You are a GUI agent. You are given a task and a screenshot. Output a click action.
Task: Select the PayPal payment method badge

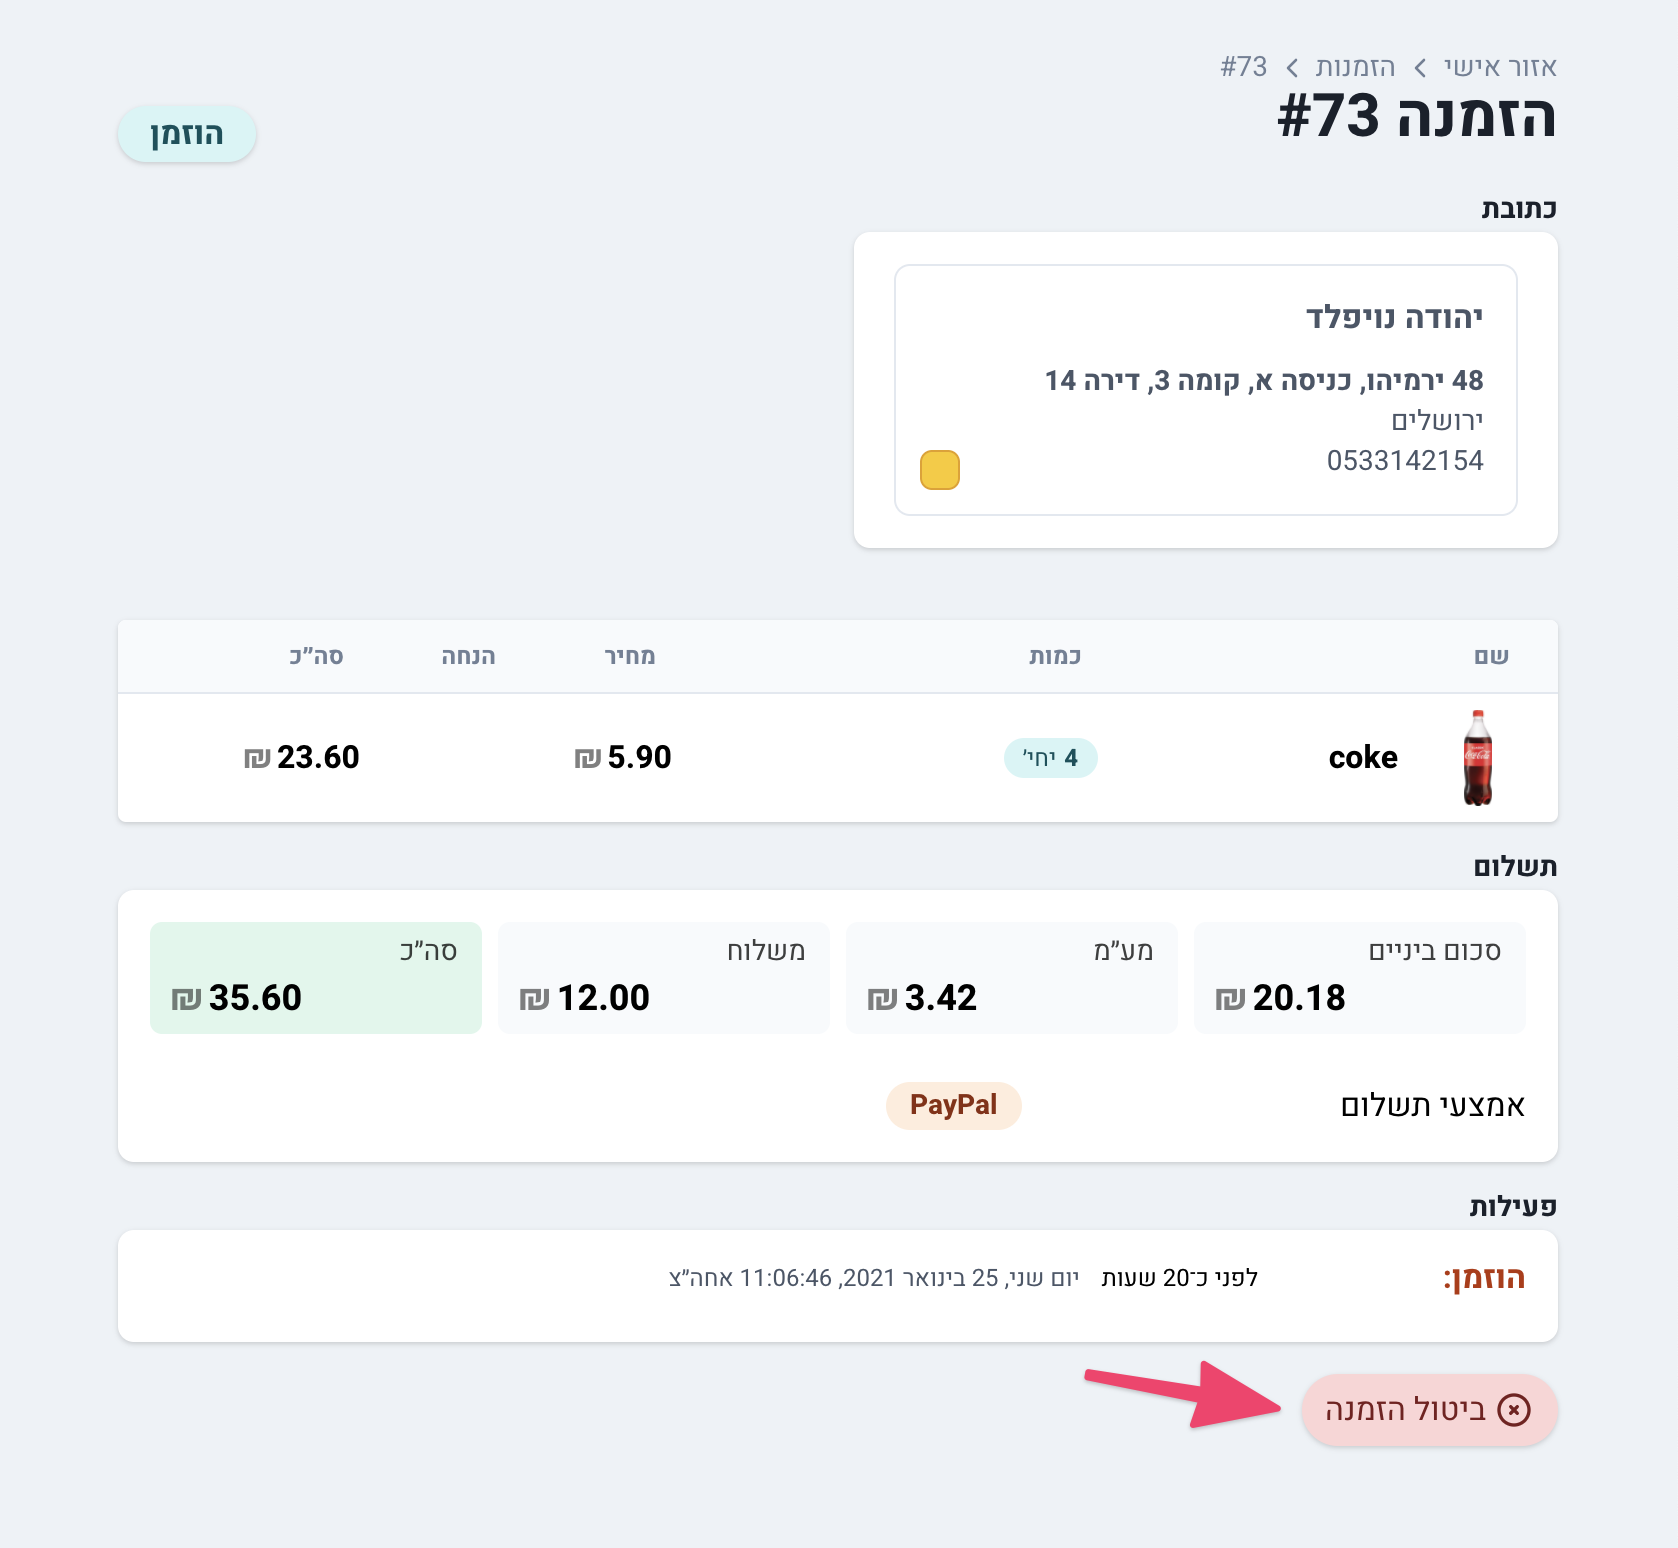pyautogui.click(x=953, y=1105)
